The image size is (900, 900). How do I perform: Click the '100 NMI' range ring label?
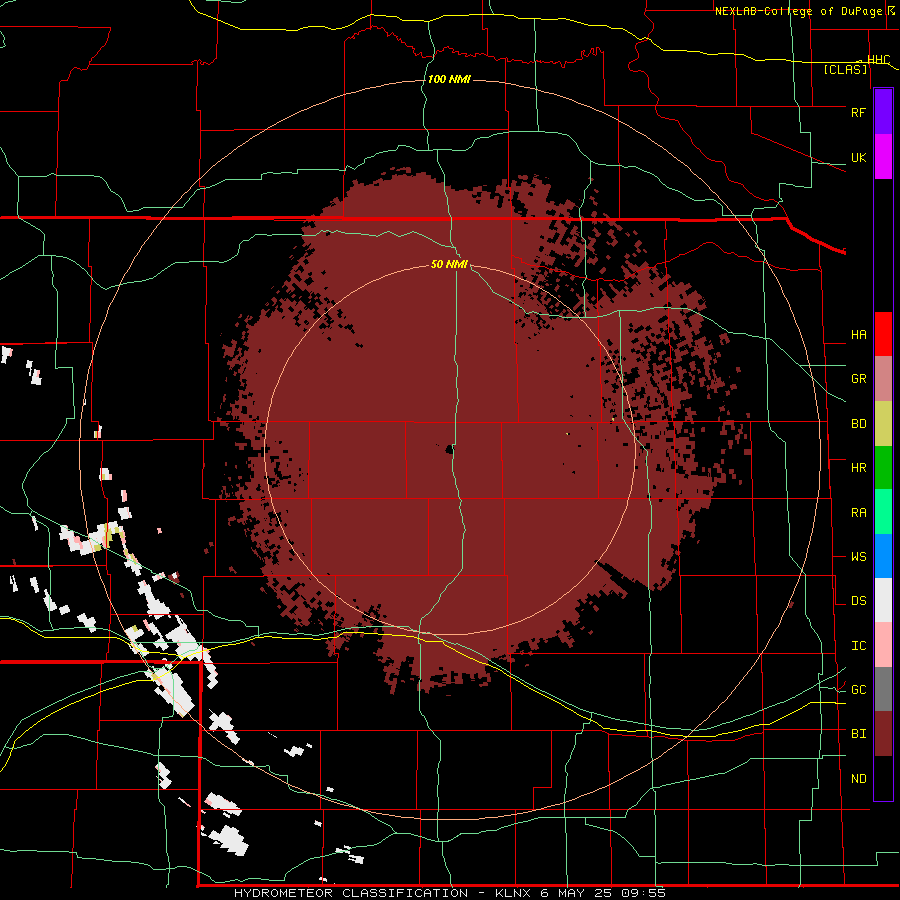pos(449,79)
